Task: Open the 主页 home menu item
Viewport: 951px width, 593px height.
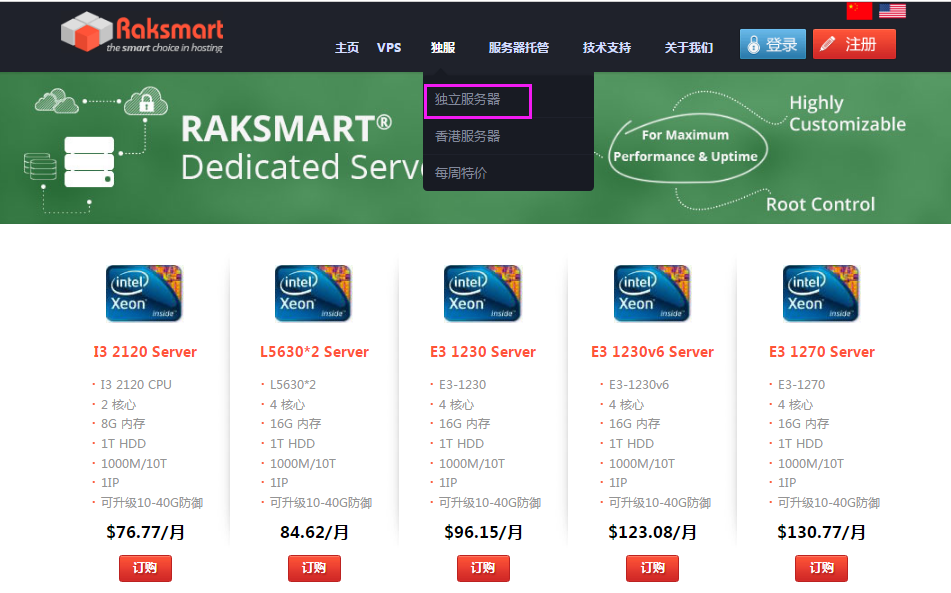Action: (347, 47)
